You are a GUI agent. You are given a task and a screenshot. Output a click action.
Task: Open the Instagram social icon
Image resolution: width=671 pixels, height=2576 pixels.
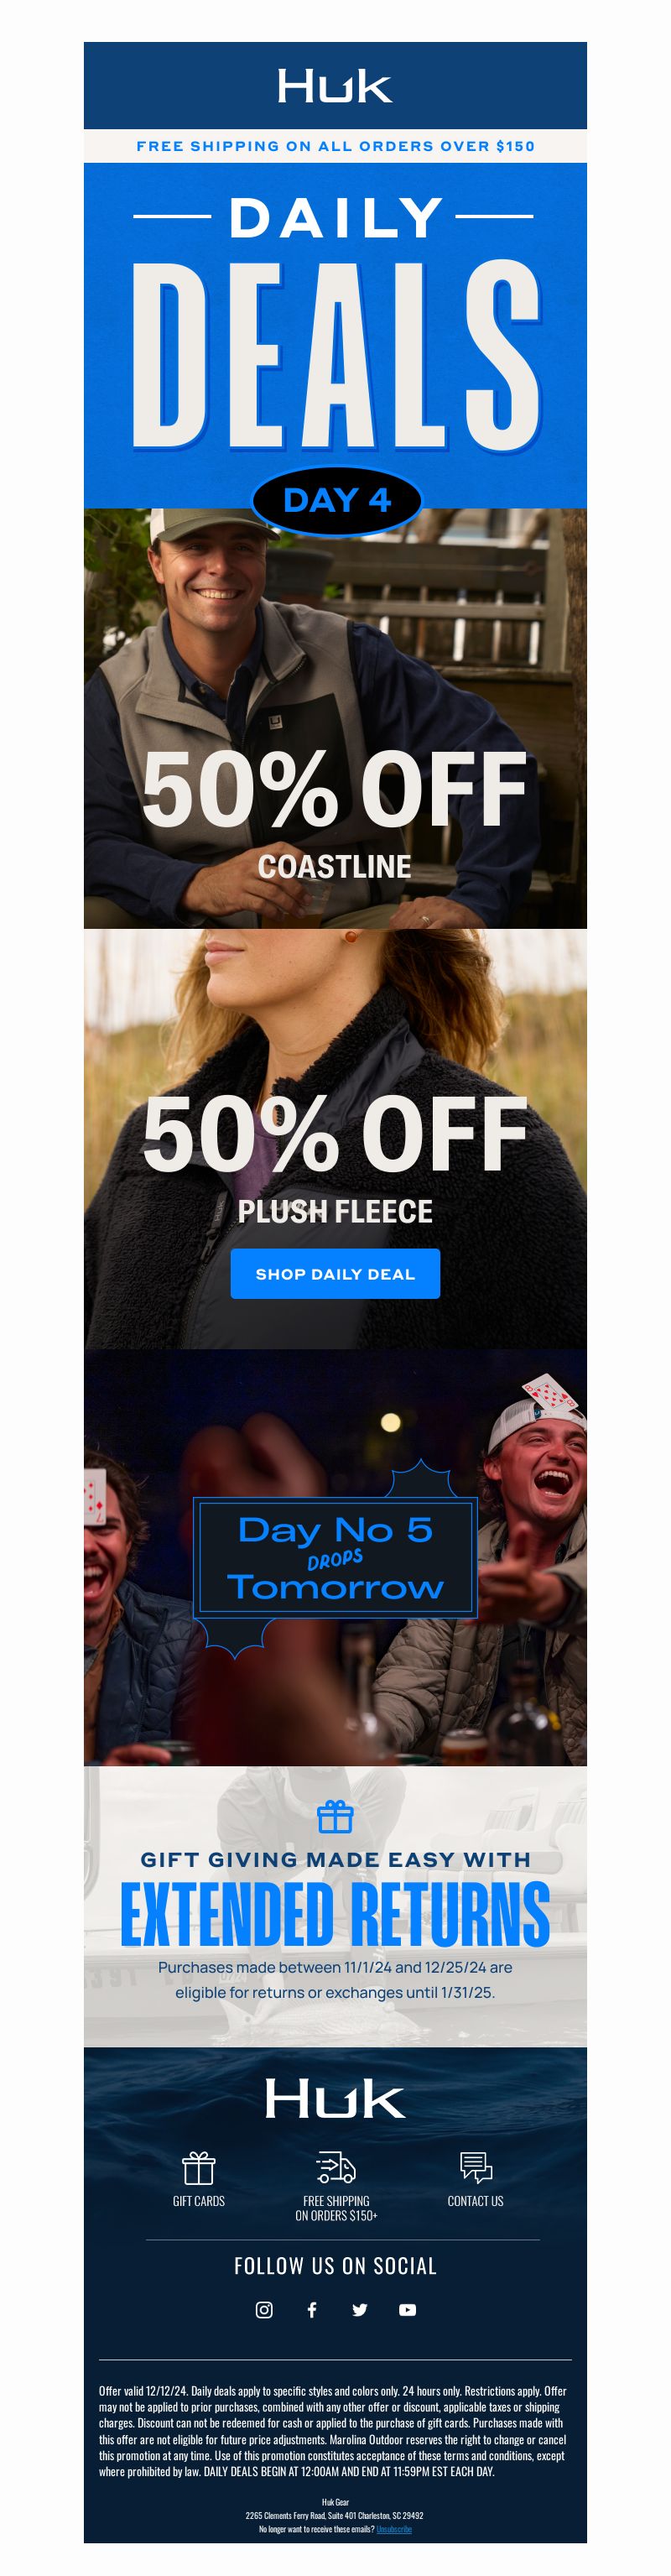264,2309
